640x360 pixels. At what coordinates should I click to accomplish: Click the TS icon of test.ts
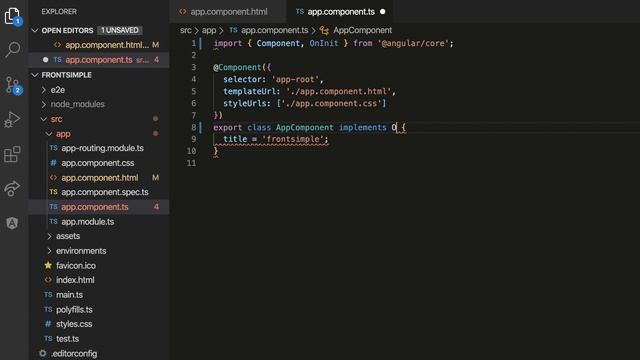tap(48, 338)
